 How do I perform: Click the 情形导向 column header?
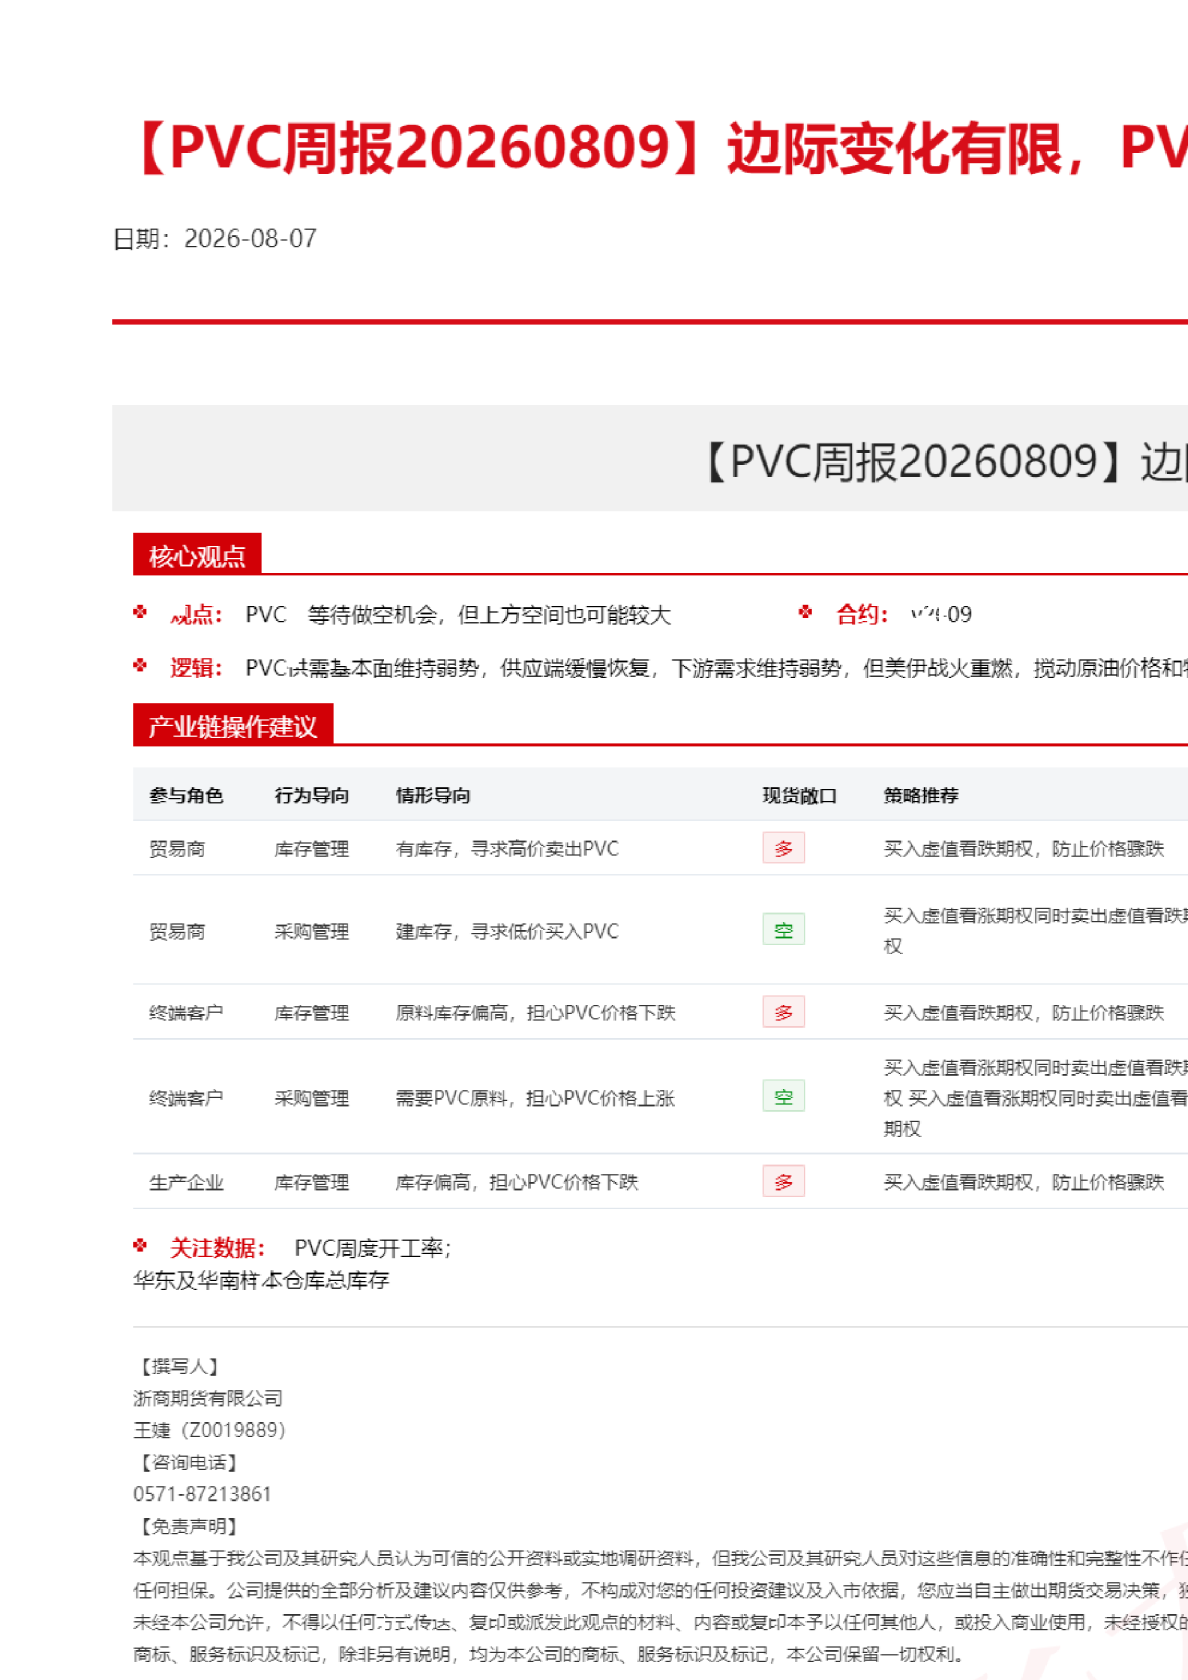(x=433, y=796)
